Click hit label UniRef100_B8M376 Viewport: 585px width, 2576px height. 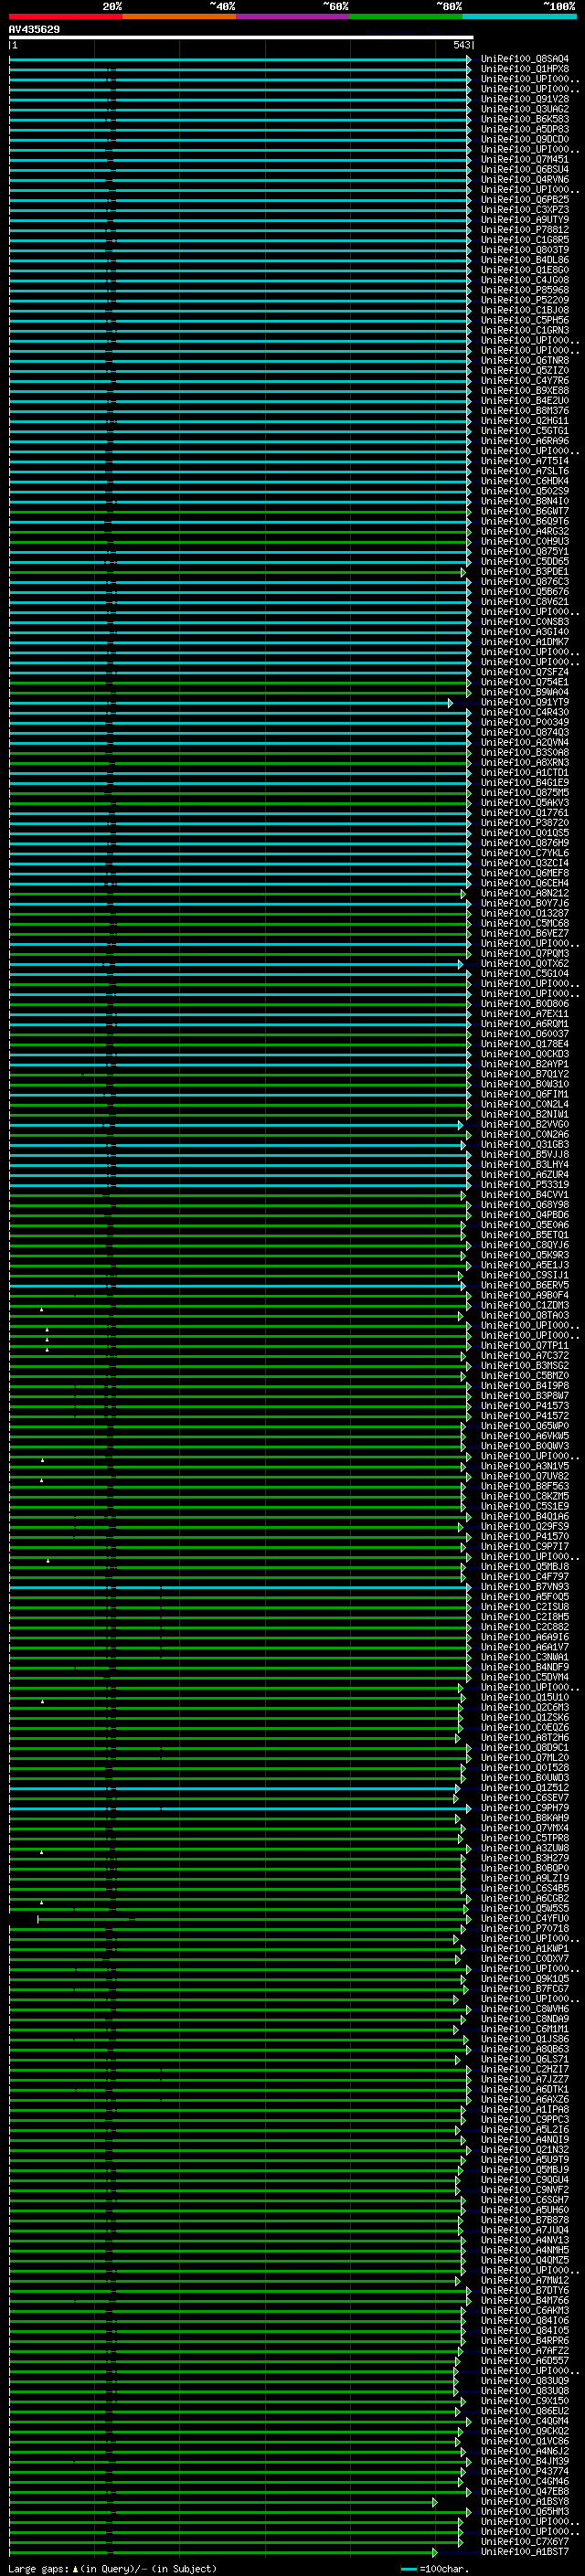click(x=525, y=411)
